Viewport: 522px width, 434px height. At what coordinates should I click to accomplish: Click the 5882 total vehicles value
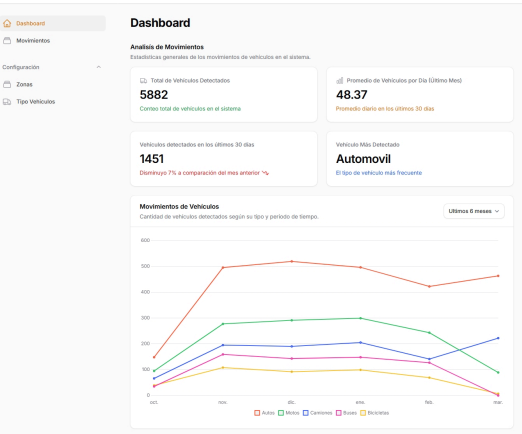154,95
